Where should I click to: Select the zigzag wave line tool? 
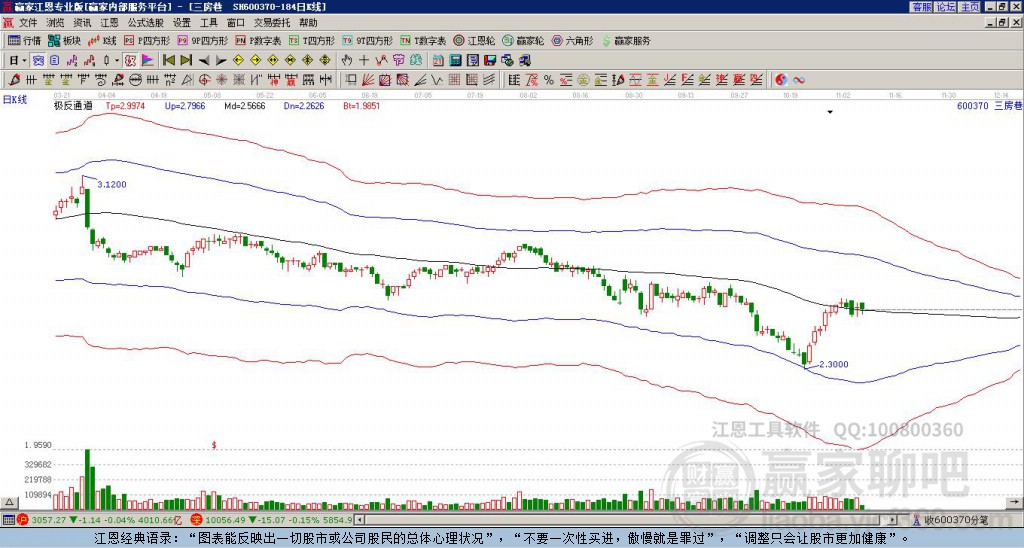tap(436, 80)
